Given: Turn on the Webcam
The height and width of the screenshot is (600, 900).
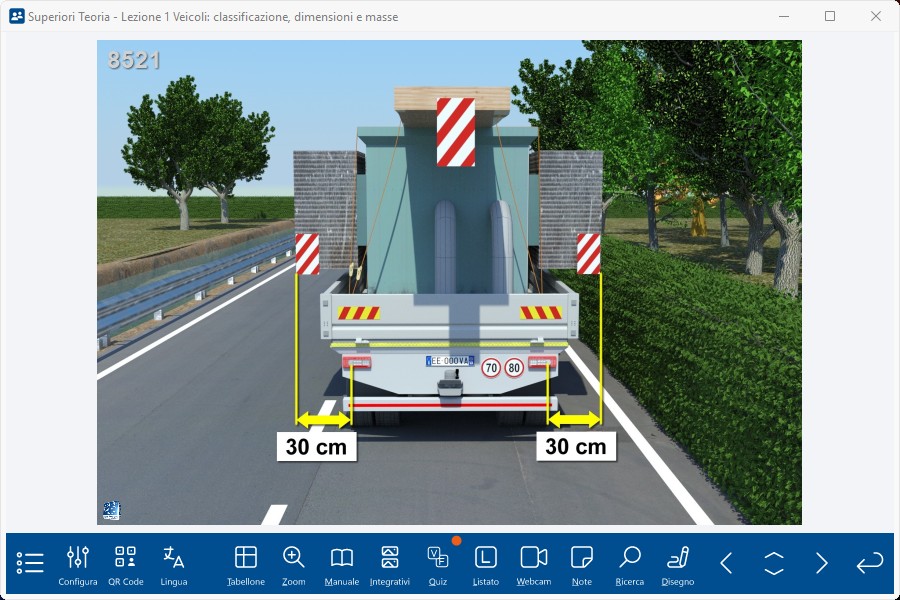Looking at the screenshot, I should [534, 565].
